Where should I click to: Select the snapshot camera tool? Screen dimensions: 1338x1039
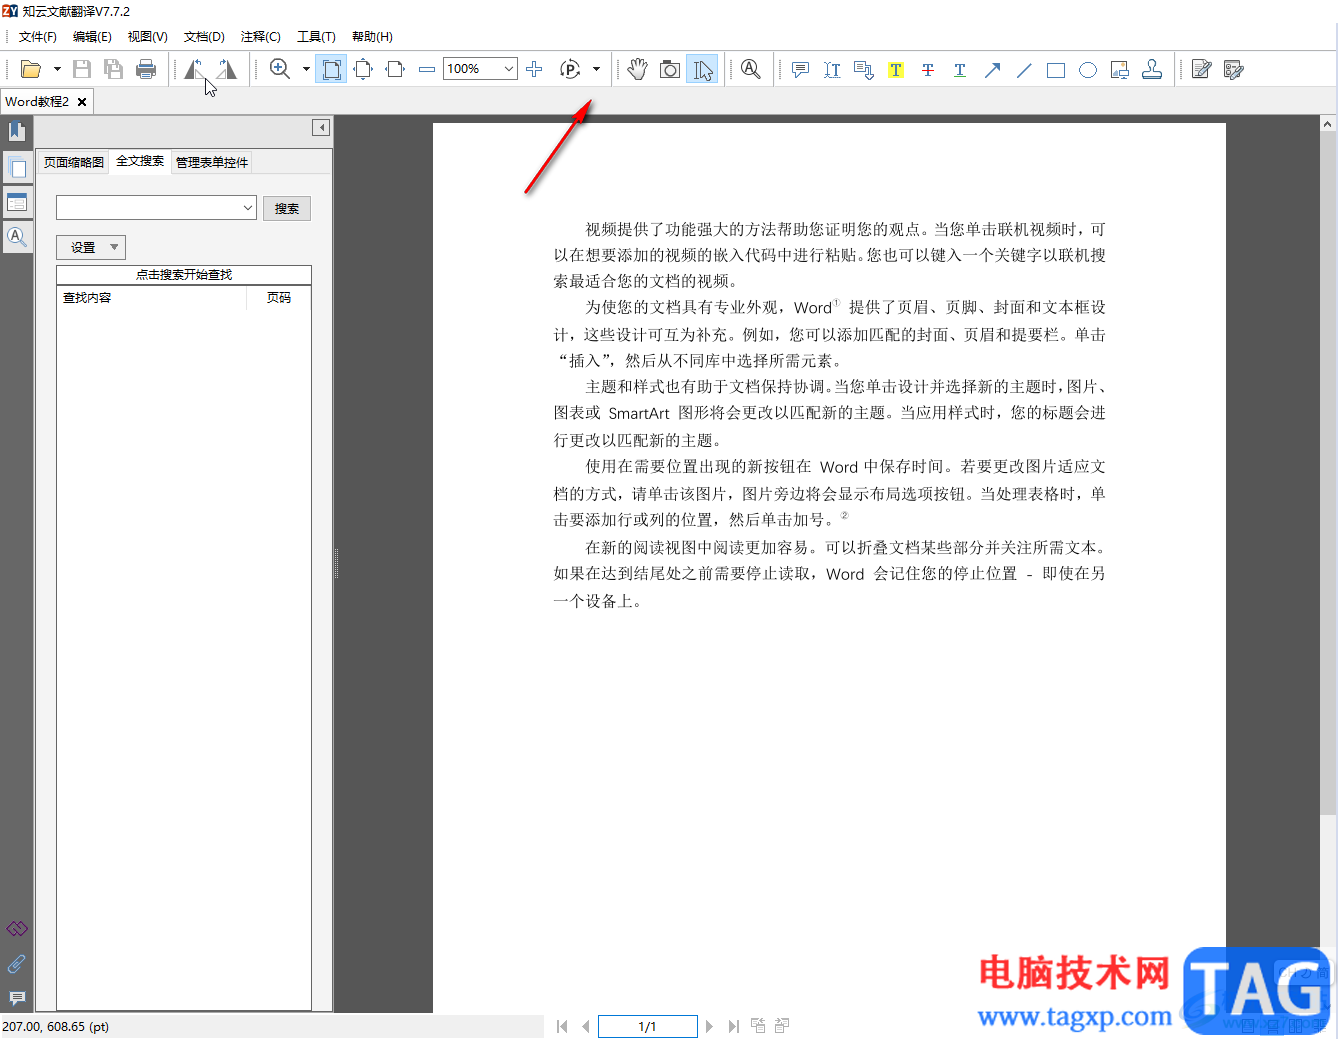click(670, 69)
